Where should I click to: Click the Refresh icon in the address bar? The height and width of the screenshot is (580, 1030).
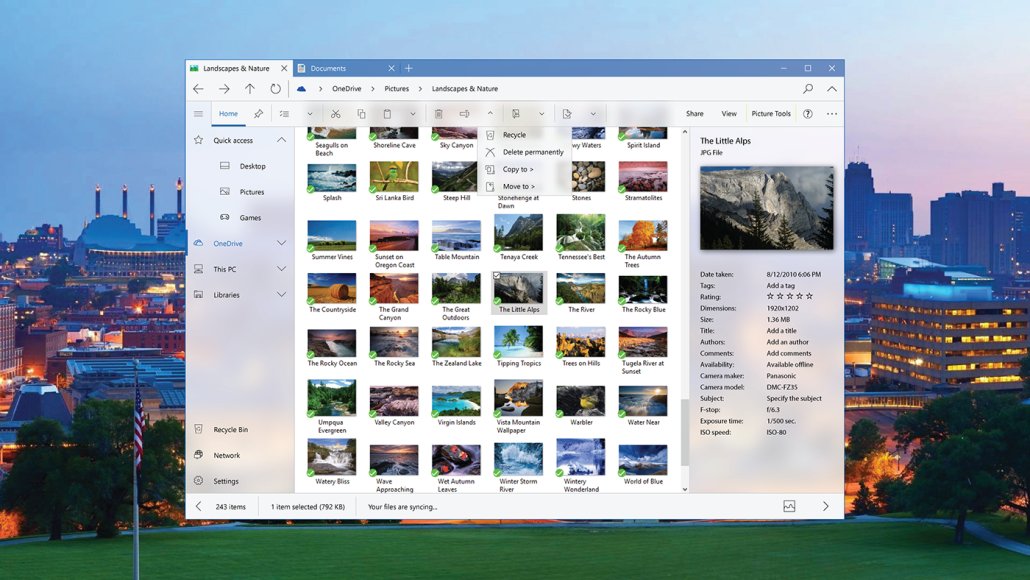[x=274, y=88]
